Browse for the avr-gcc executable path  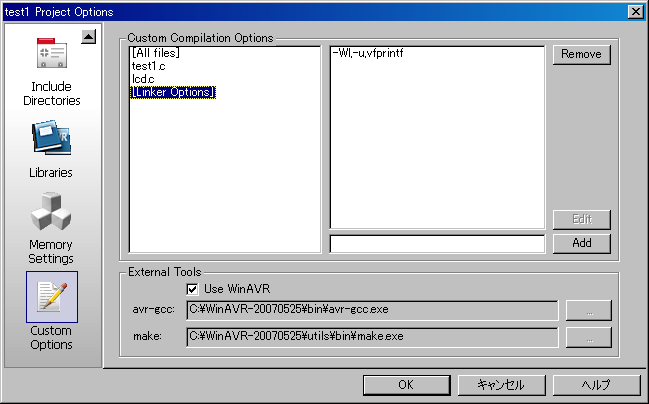click(589, 311)
